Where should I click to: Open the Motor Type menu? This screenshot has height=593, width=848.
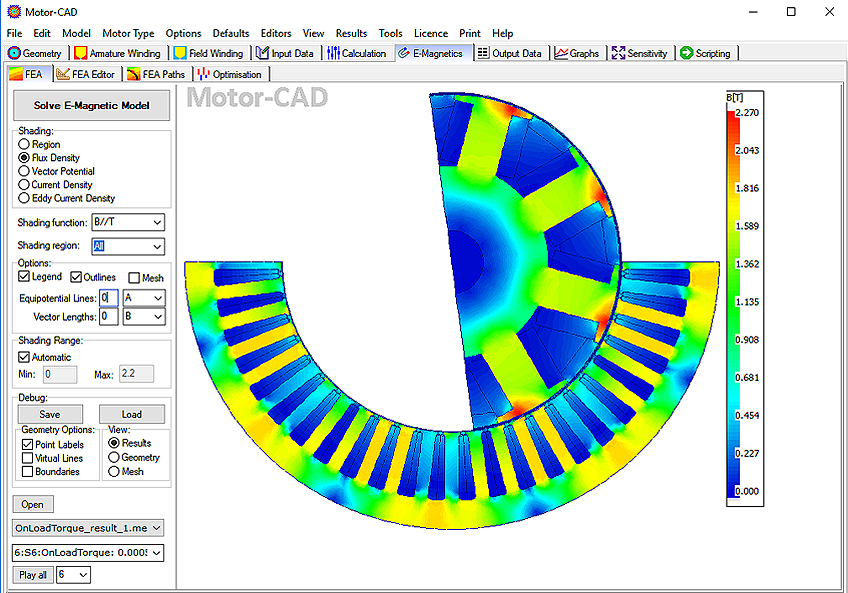tap(128, 33)
